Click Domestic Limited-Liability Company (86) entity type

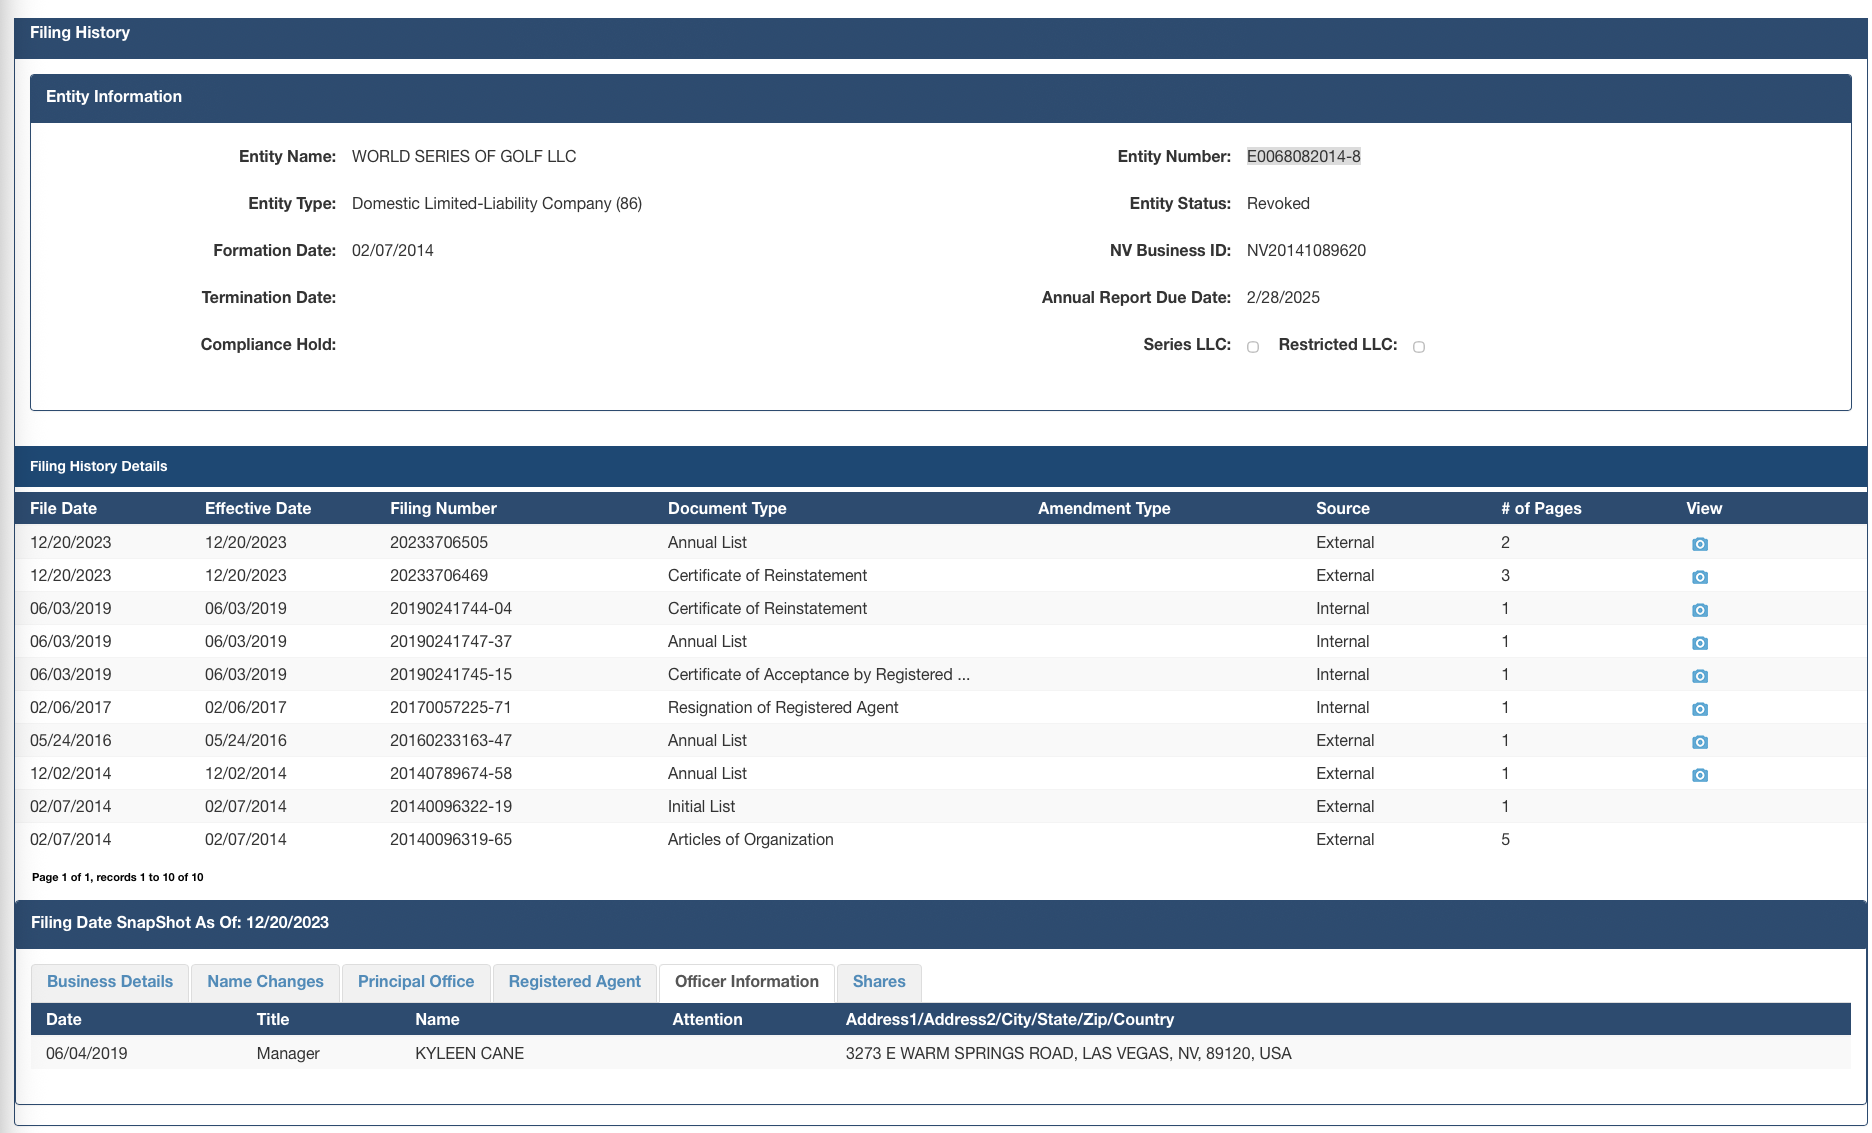coord(497,203)
